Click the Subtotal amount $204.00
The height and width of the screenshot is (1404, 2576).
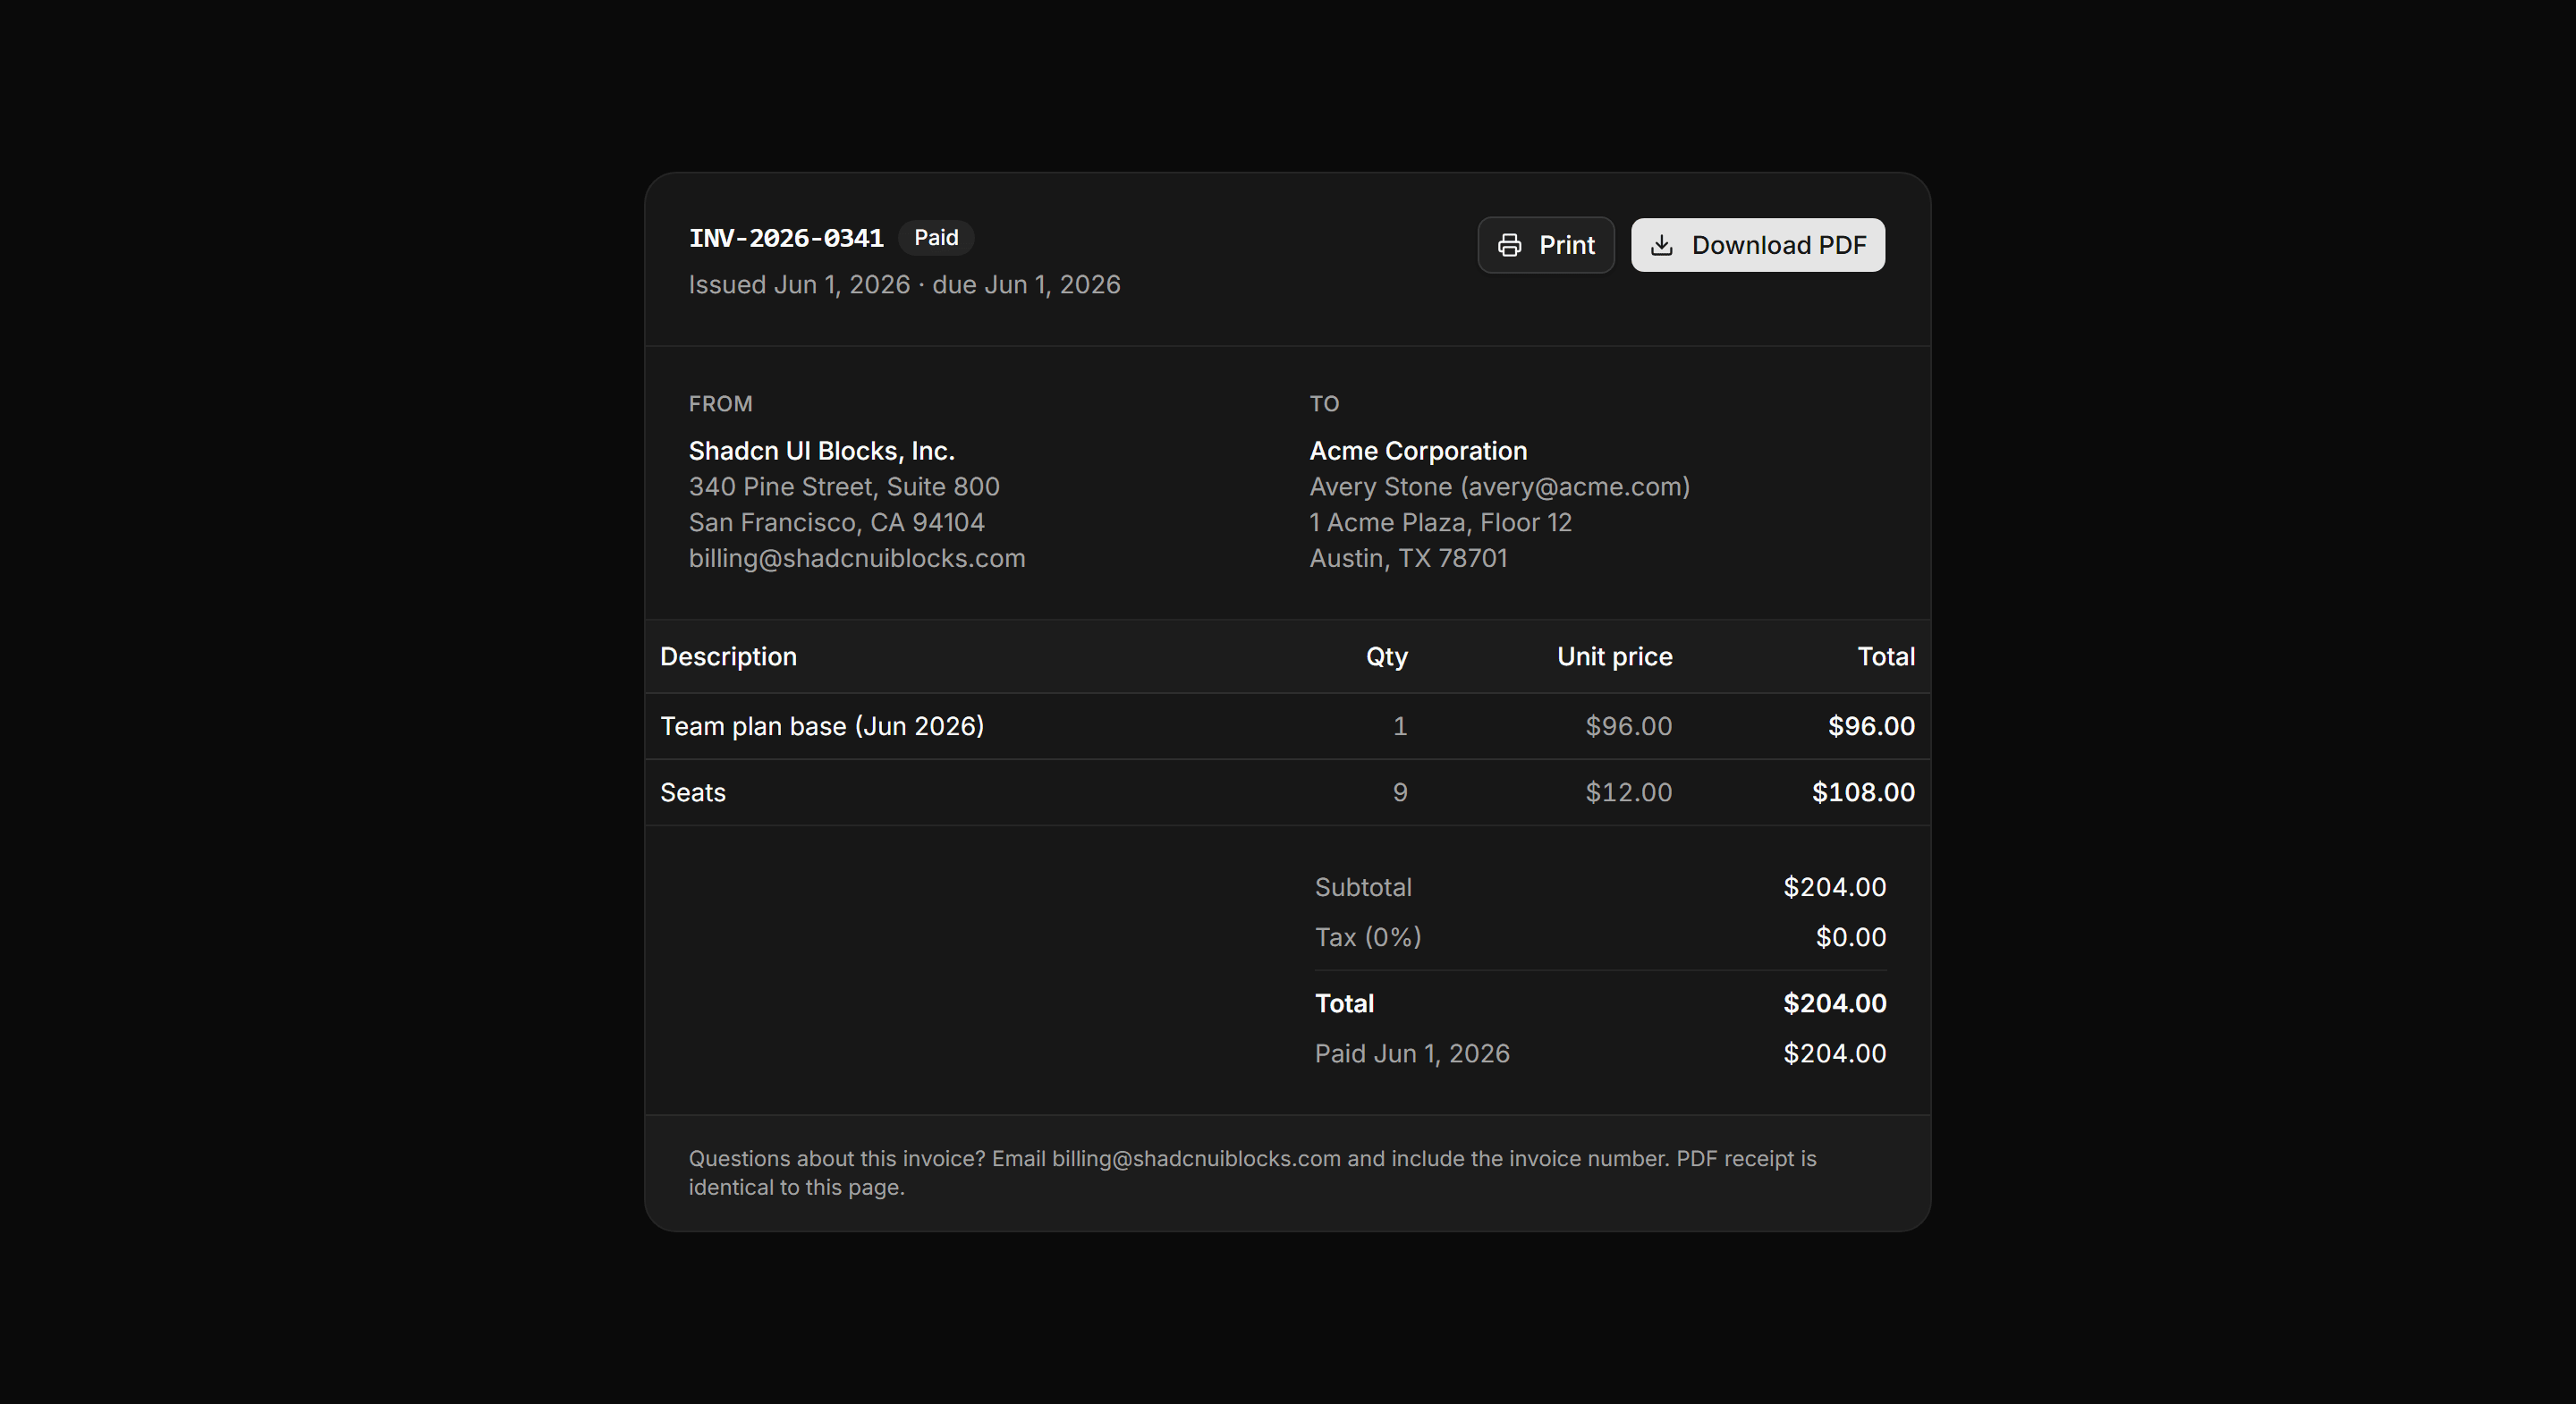coord(1834,887)
